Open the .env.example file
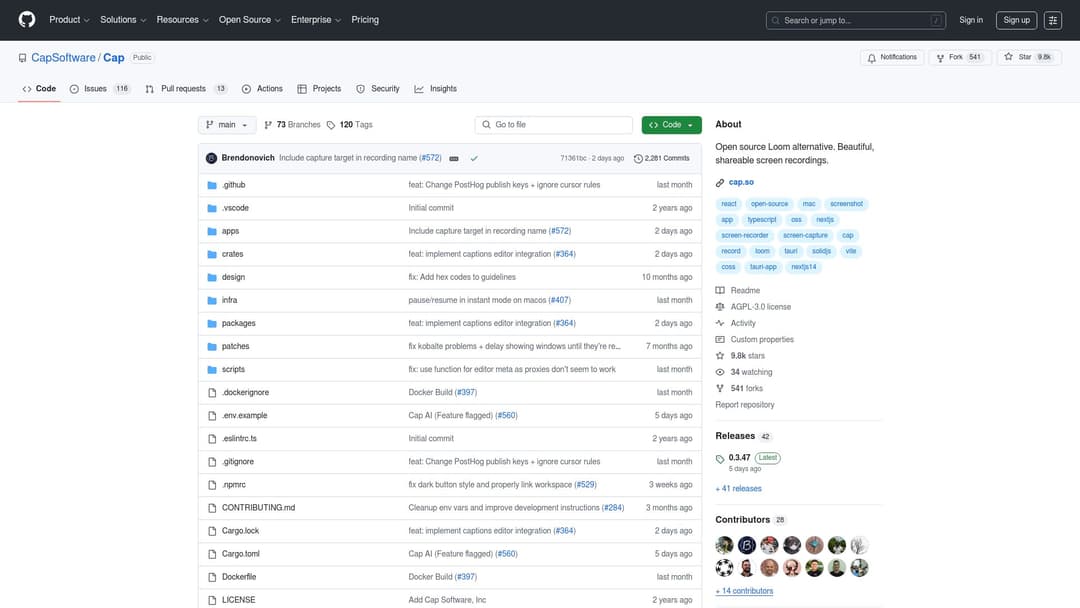This screenshot has width=1080, height=608. click(245, 416)
